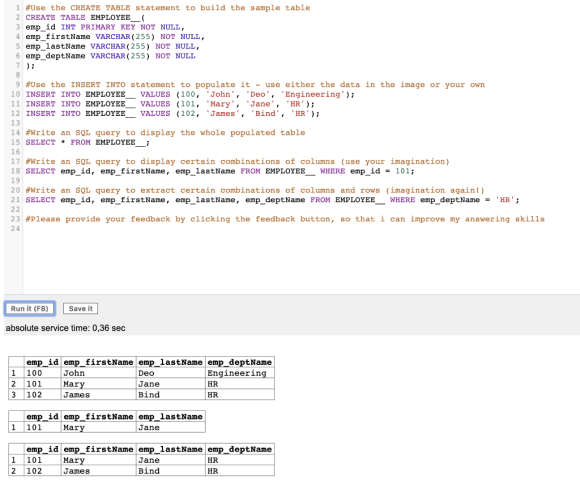Select the 'Jane' cell in the second table
This screenshot has width=580, height=489.
point(171,427)
